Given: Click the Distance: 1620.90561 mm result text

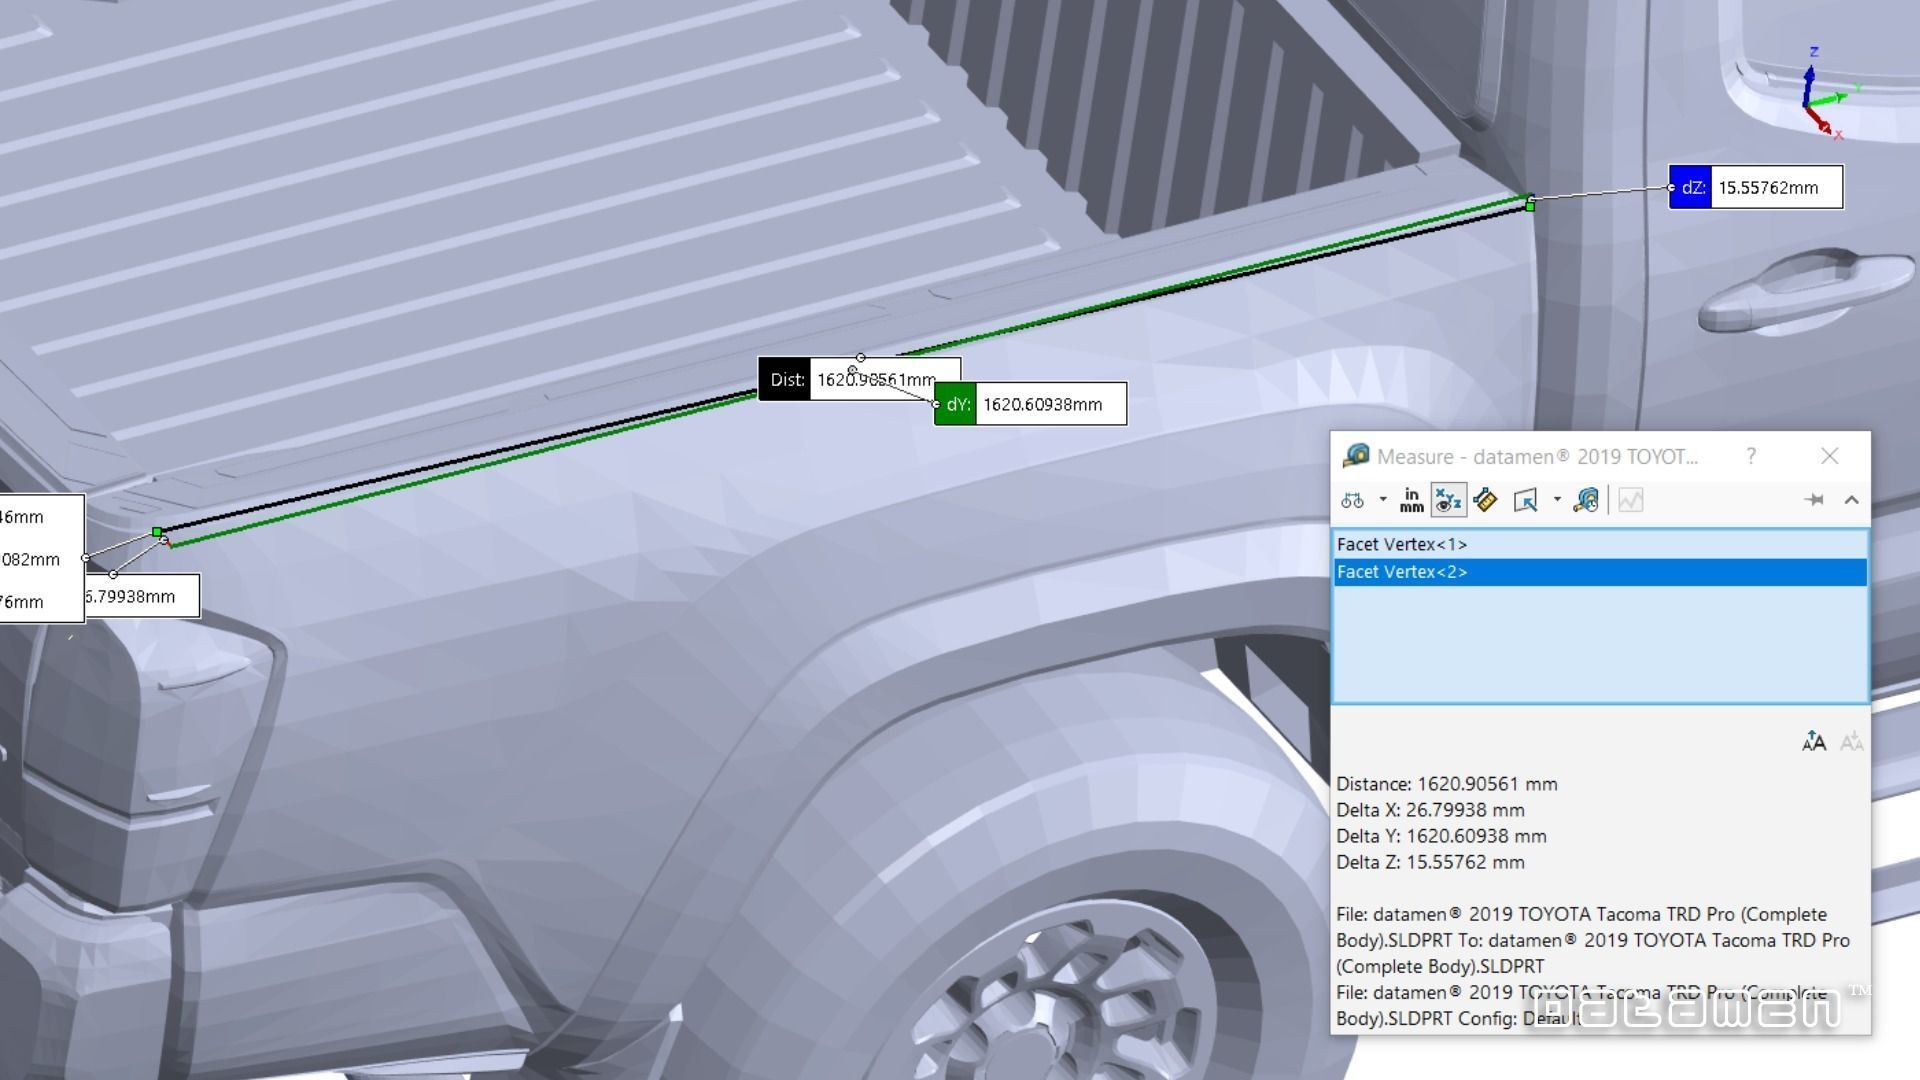Looking at the screenshot, I should tap(1447, 784).
